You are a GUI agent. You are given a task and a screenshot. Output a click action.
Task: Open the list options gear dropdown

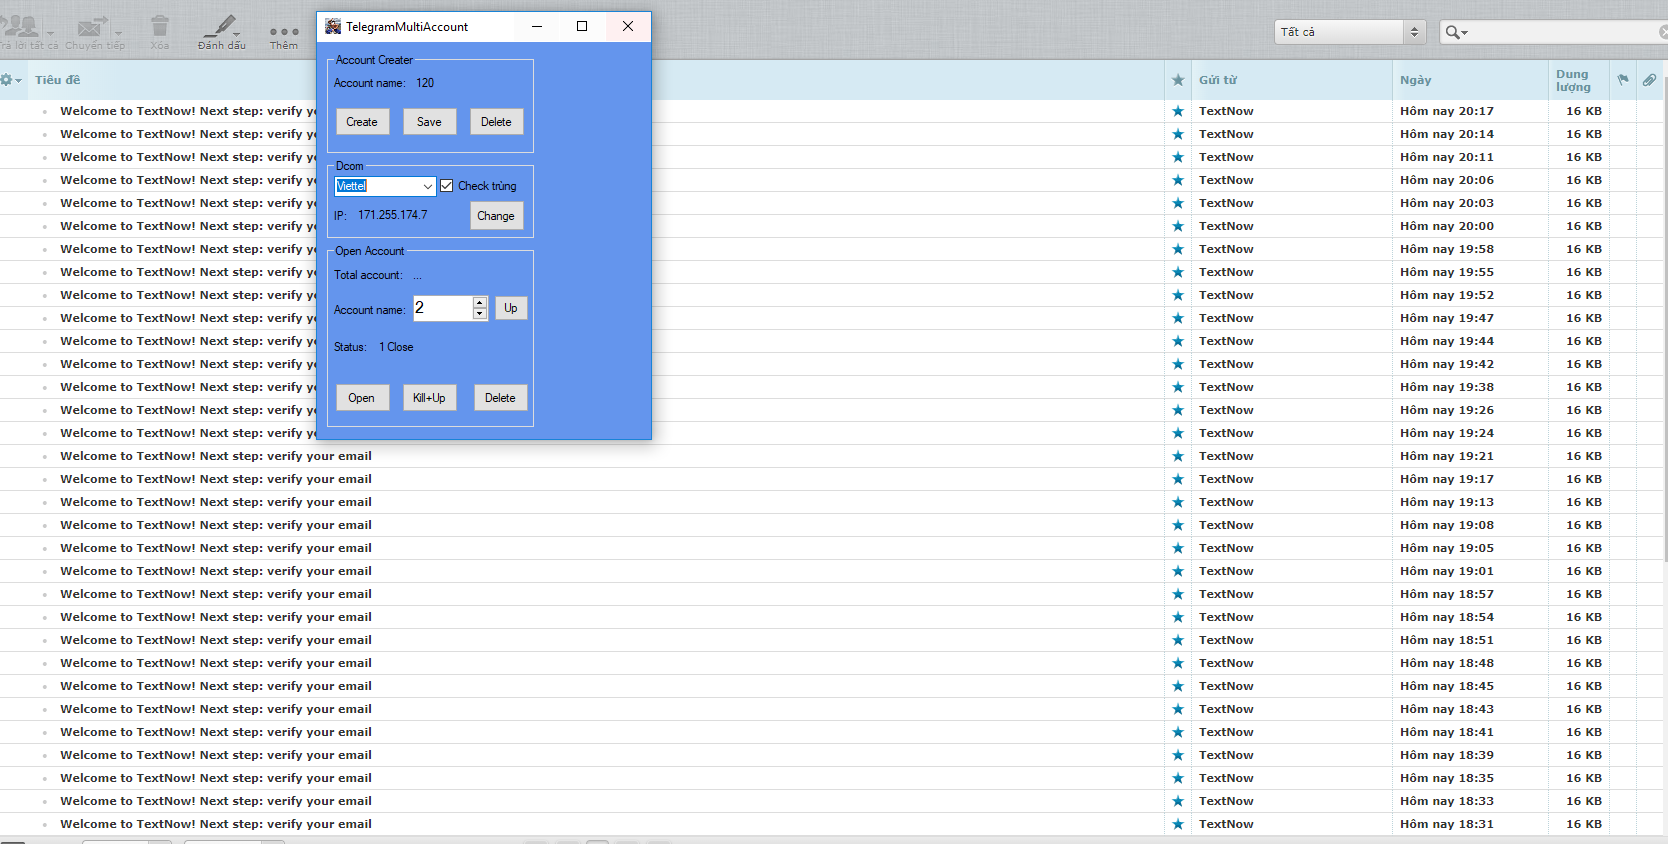click(11, 80)
